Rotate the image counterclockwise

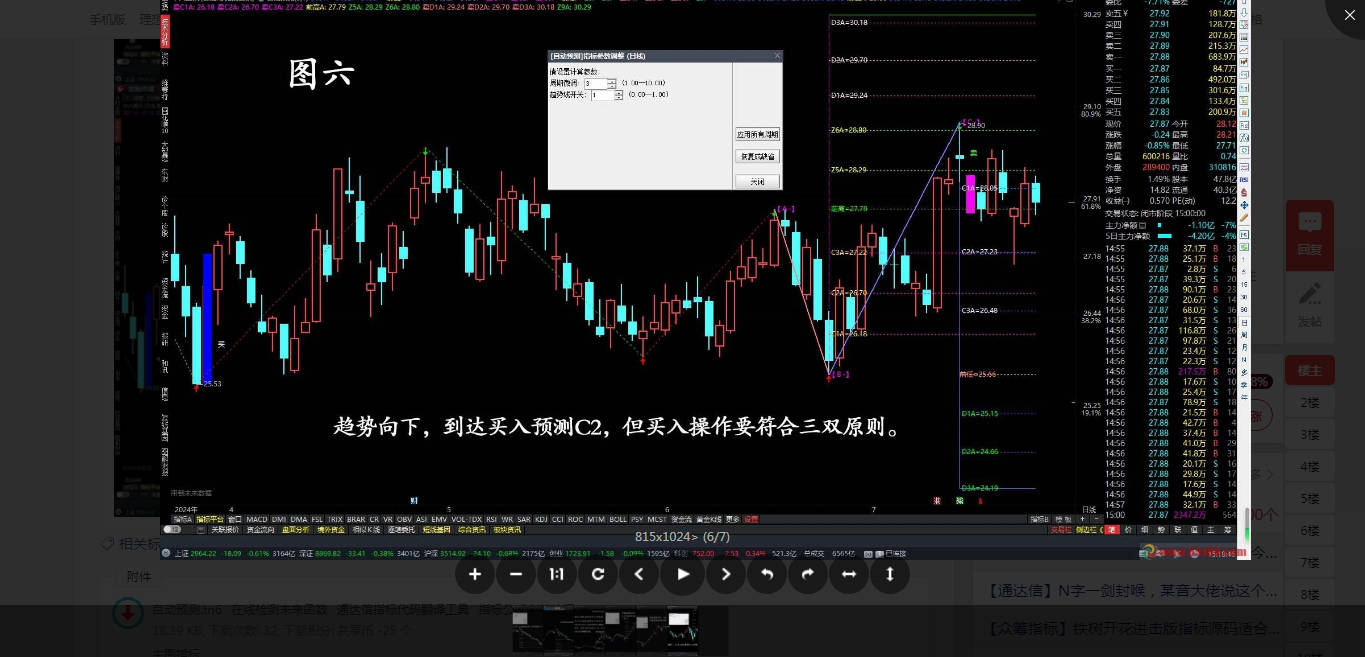click(767, 574)
